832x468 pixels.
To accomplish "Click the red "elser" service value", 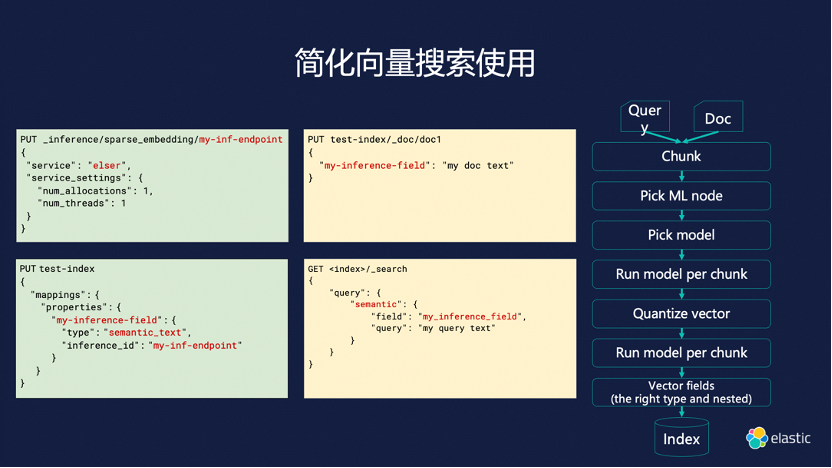I will (x=107, y=166).
